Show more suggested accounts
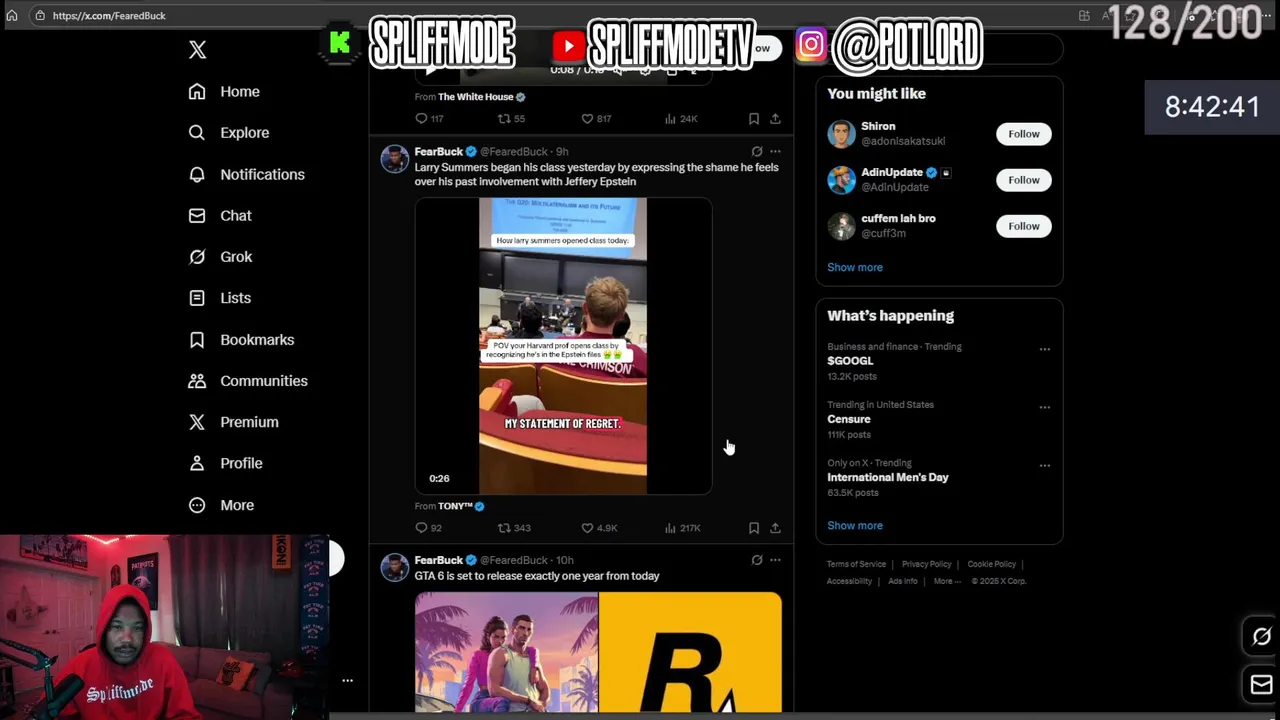This screenshot has height=720, width=1280. (855, 267)
